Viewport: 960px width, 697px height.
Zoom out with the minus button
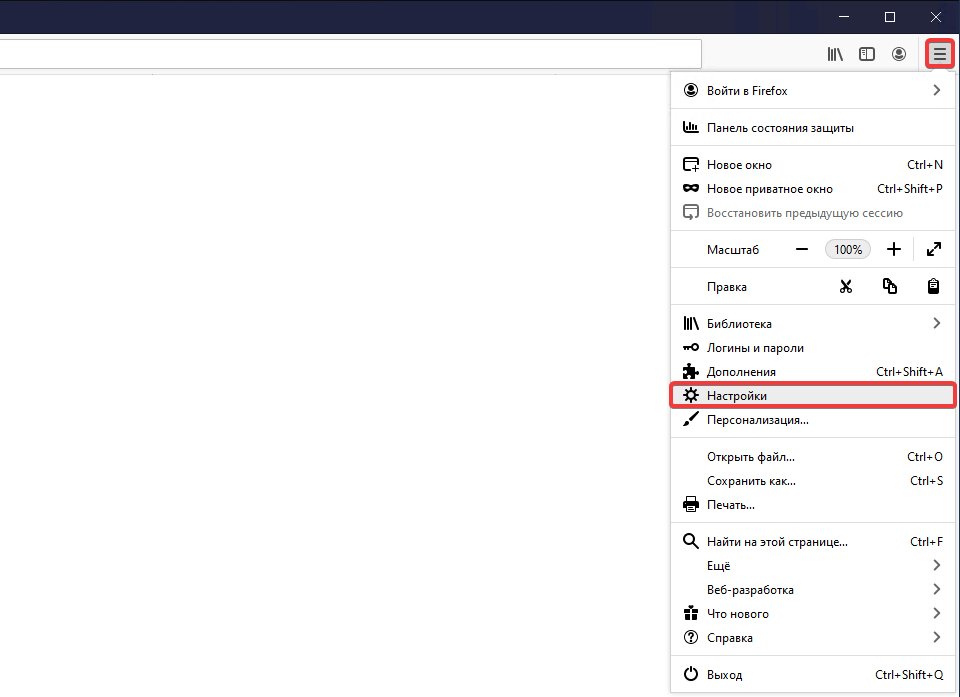[x=802, y=249]
